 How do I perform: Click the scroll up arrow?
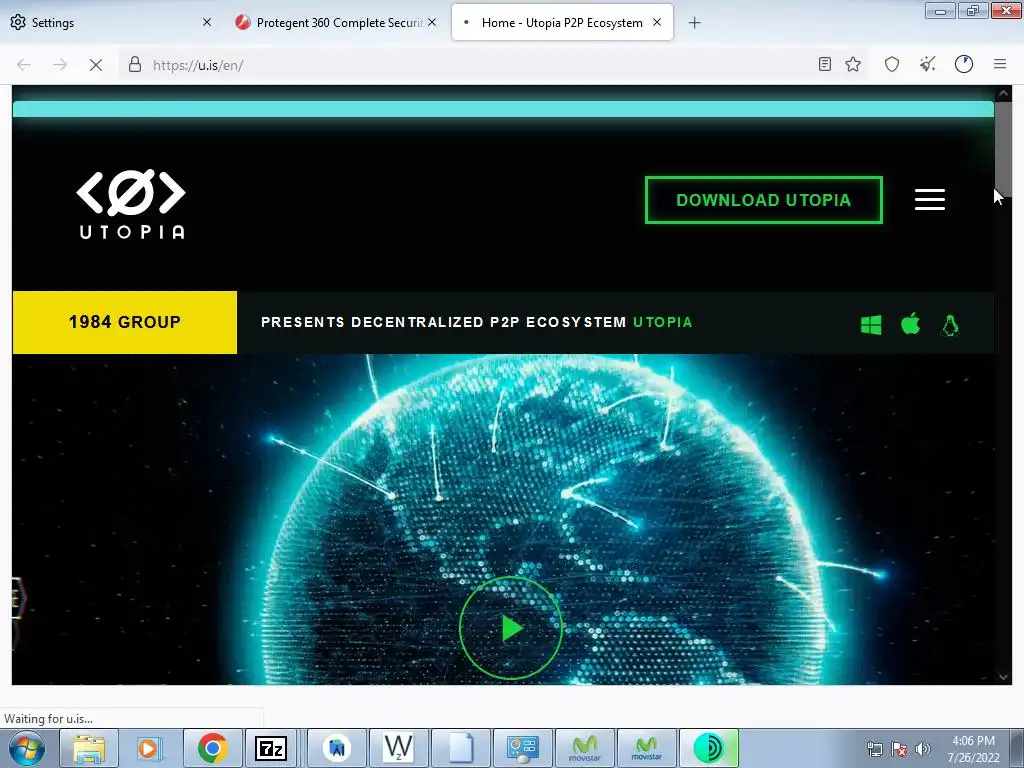pyautogui.click(x=1004, y=93)
